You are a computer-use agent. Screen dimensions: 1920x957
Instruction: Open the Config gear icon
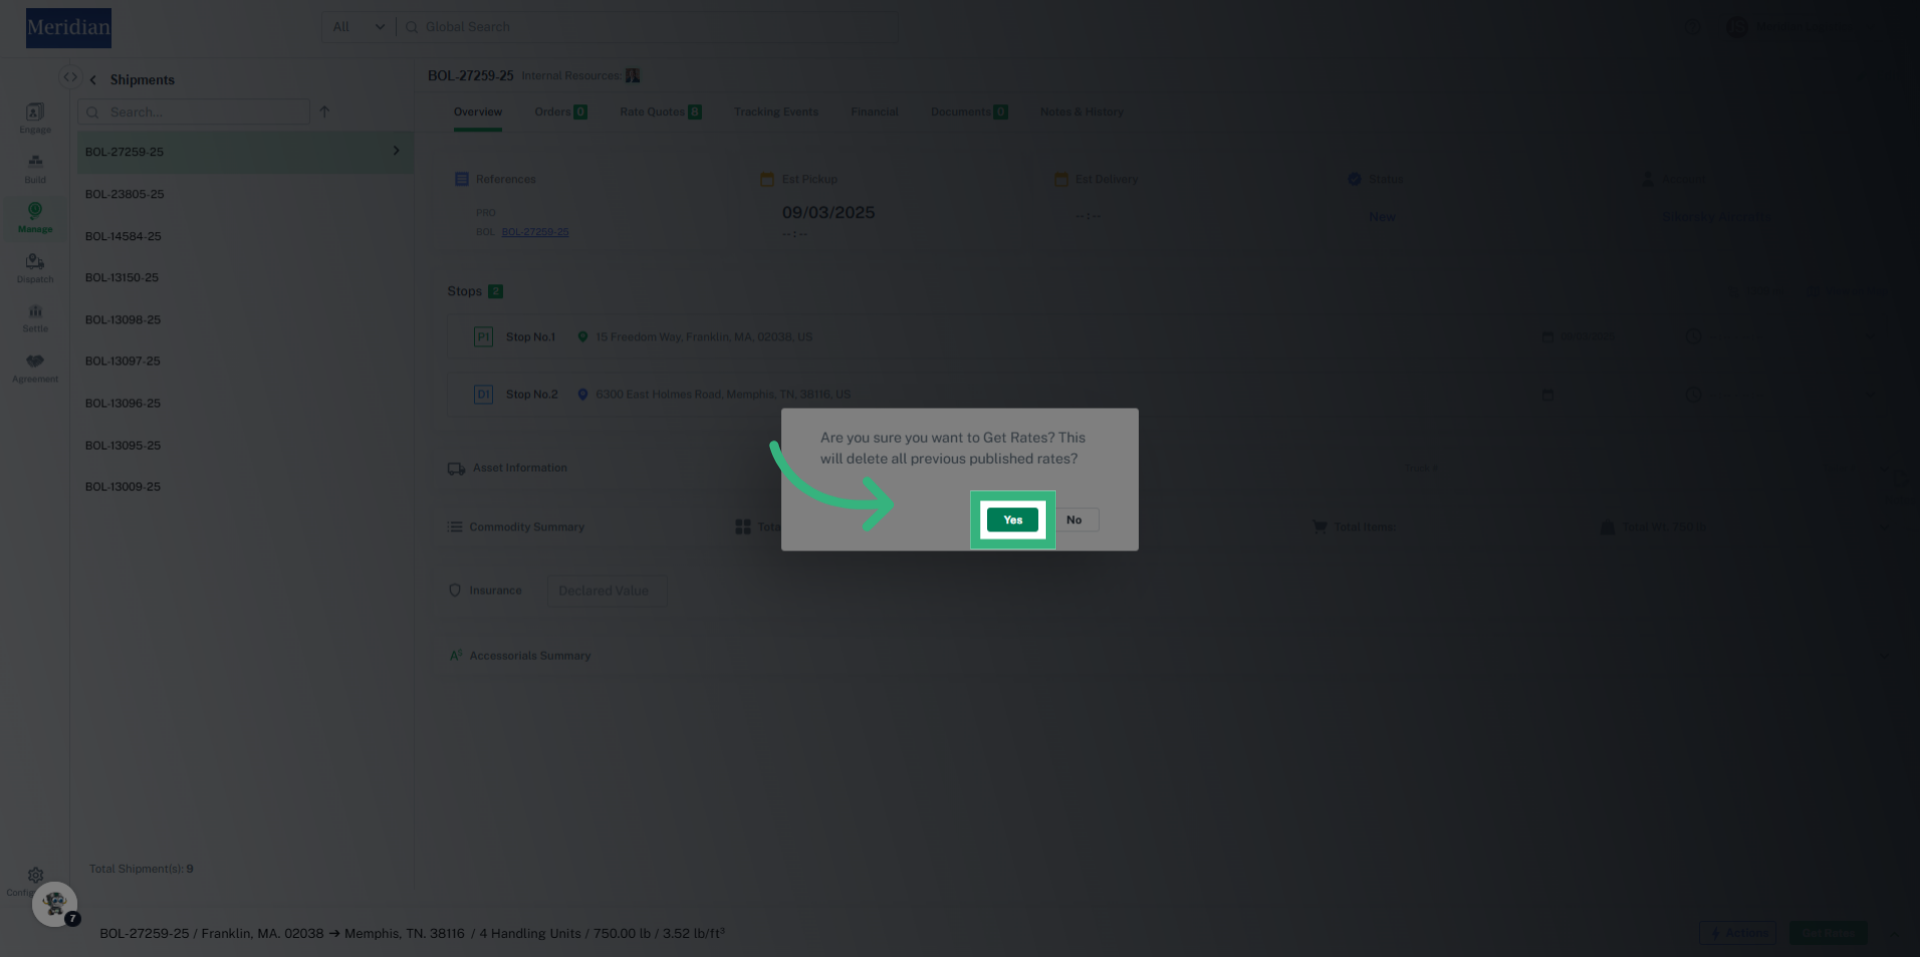point(35,875)
